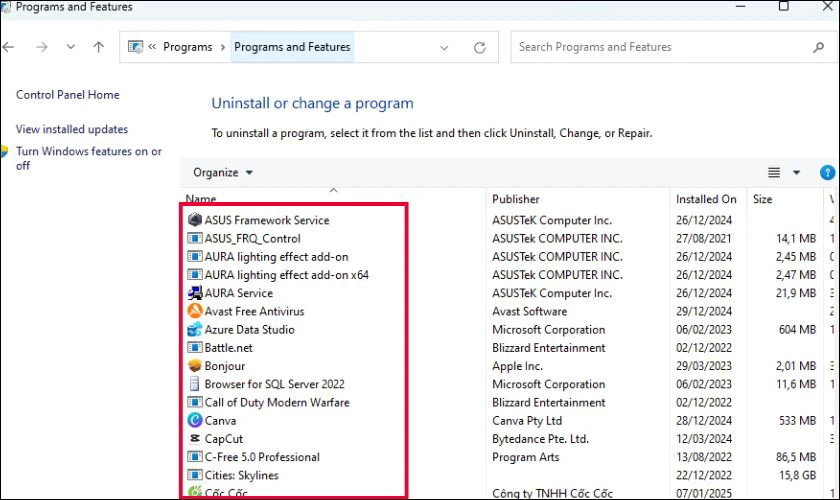The height and width of the screenshot is (500, 840).
Task: Click the Bonjour program icon
Action: click(x=194, y=365)
